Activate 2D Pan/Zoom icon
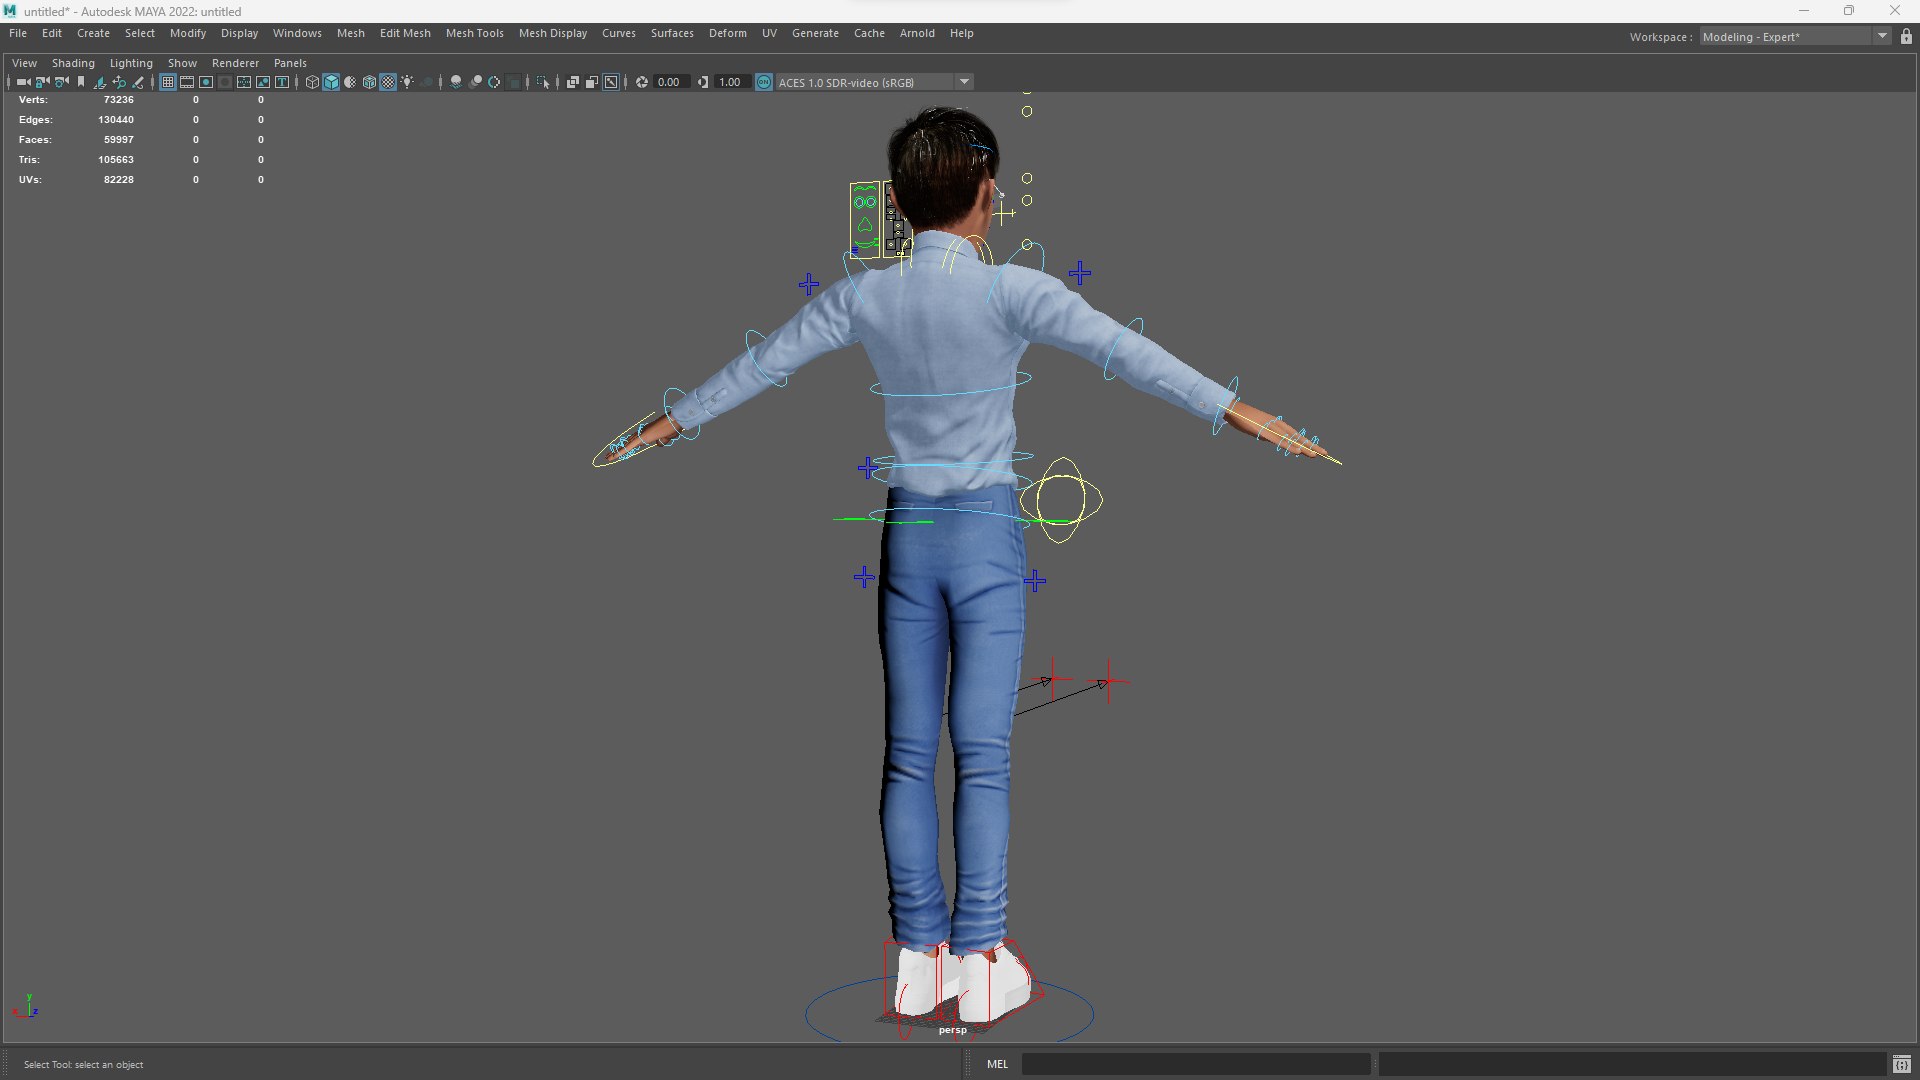1920x1080 pixels. [119, 82]
